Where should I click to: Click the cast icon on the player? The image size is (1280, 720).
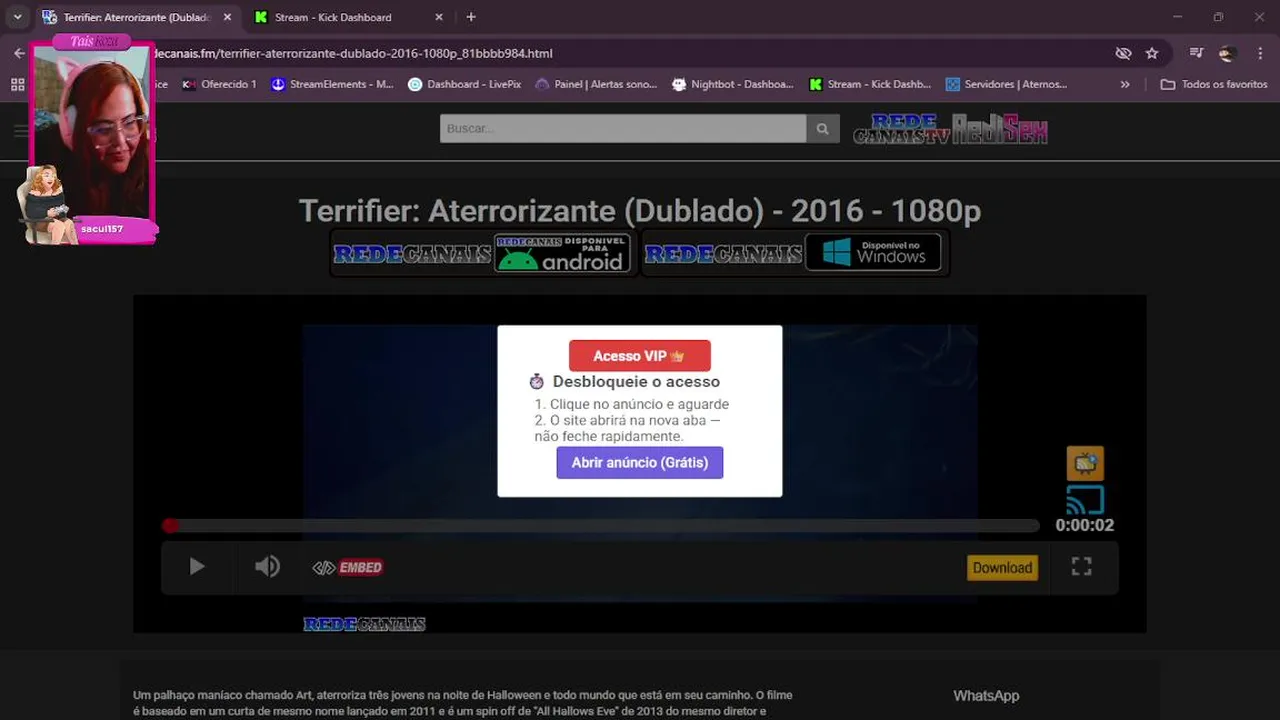click(x=1085, y=499)
